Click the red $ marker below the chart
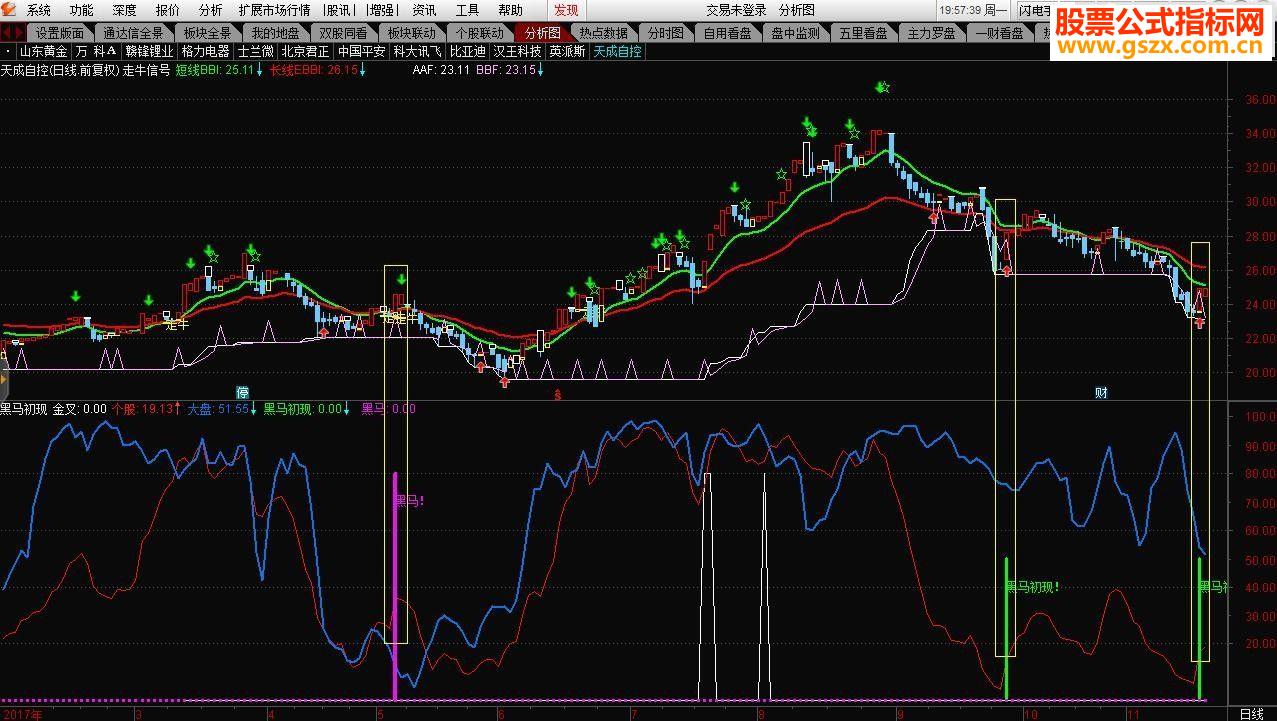 pos(557,395)
